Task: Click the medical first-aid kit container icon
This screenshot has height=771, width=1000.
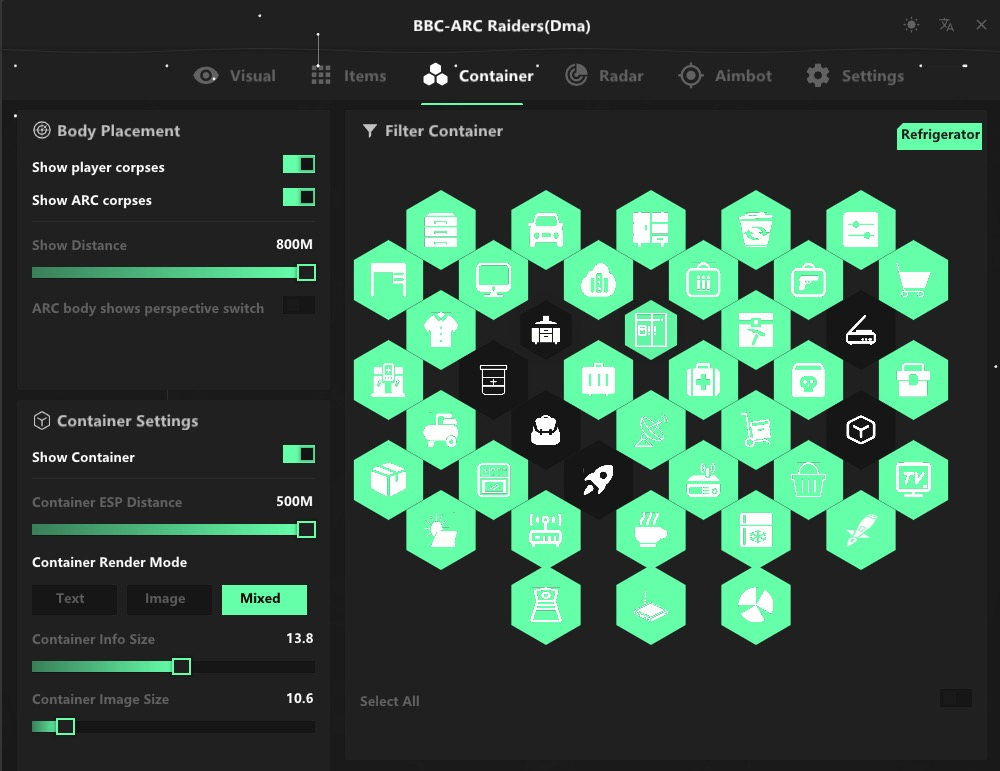Action: tap(703, 380)
